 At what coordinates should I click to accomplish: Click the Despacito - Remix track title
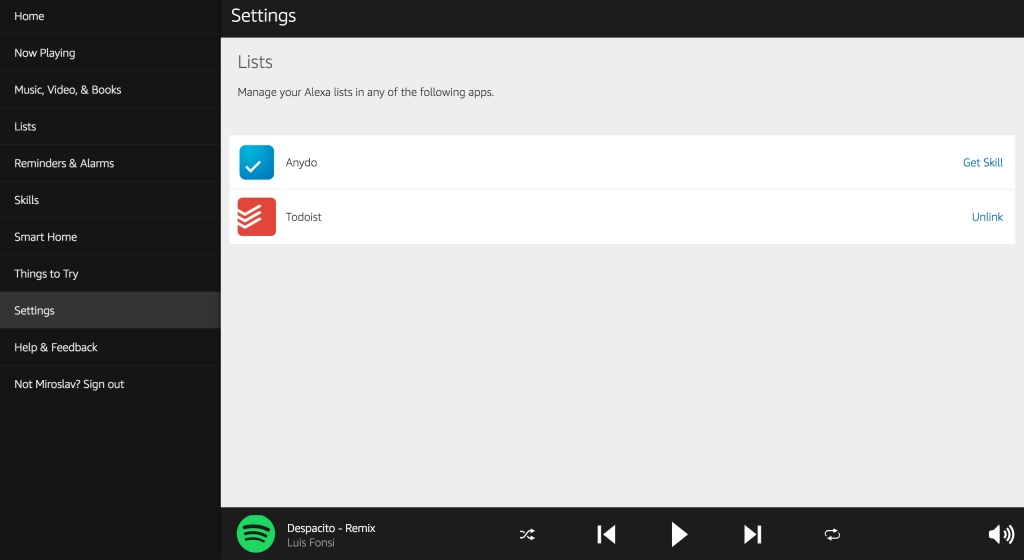[x=331, y=528]
